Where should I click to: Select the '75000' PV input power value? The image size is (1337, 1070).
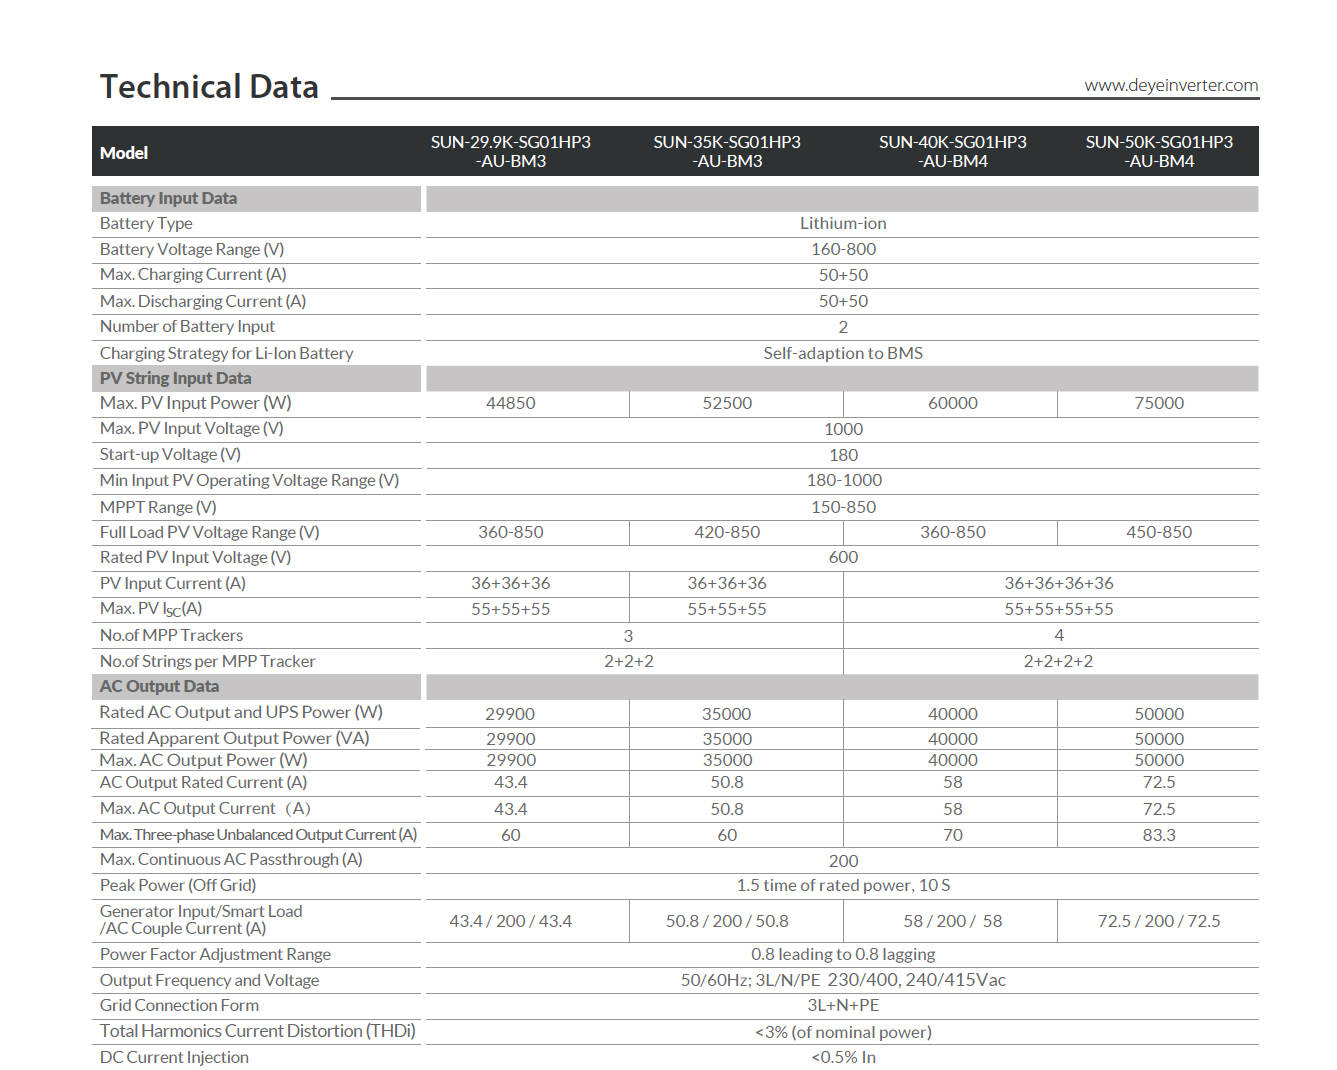pyautogui.click(x=1159, y=403)
